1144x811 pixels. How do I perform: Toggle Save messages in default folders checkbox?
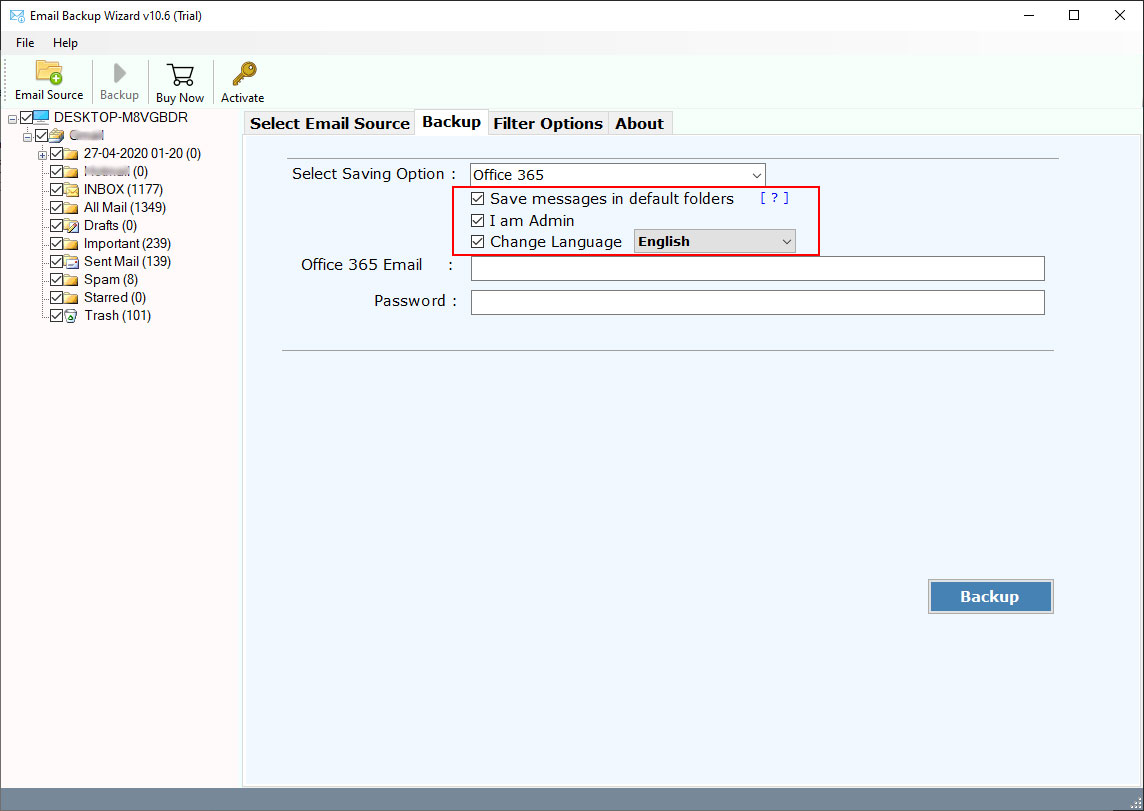478,198
